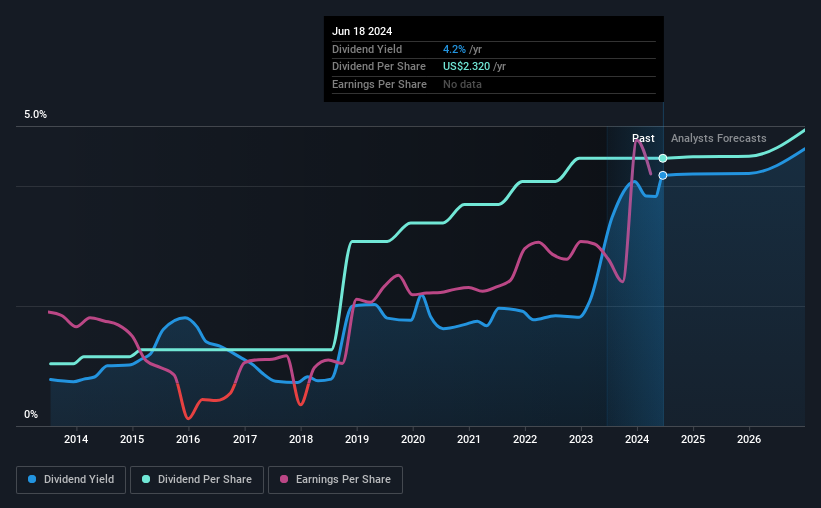The width and height of the screenshot is (821, 508).
Task: Click the 5.0% y-axis label
Action: click(35, 114)
